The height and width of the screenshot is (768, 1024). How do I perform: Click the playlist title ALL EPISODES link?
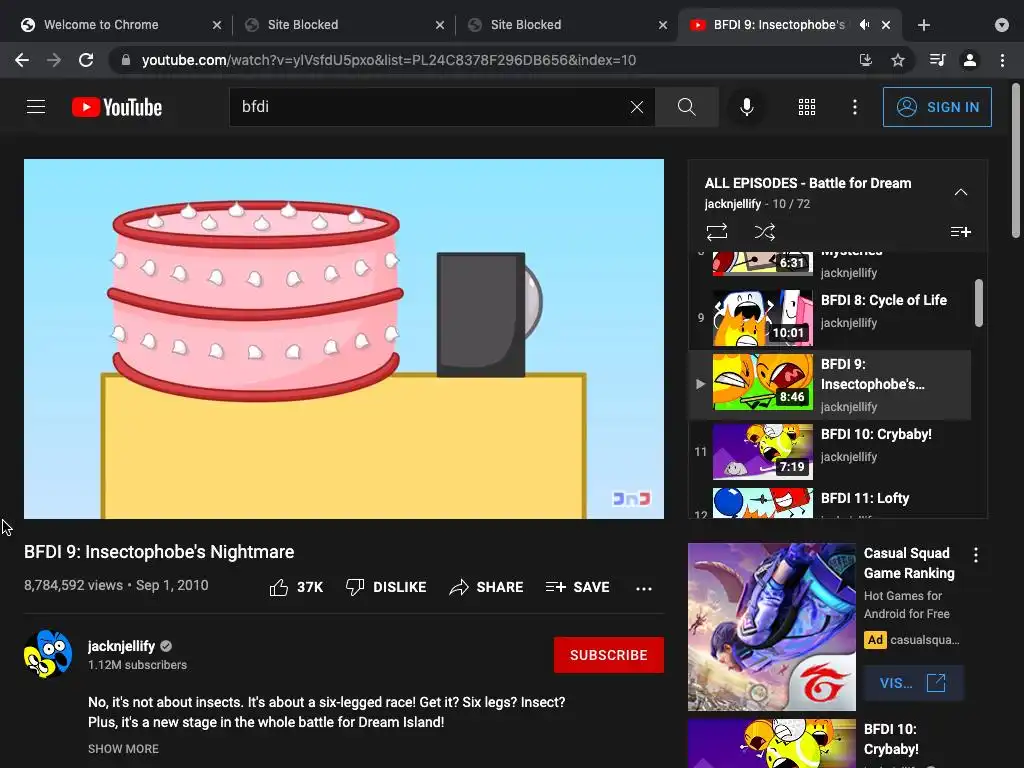point(808,184)
